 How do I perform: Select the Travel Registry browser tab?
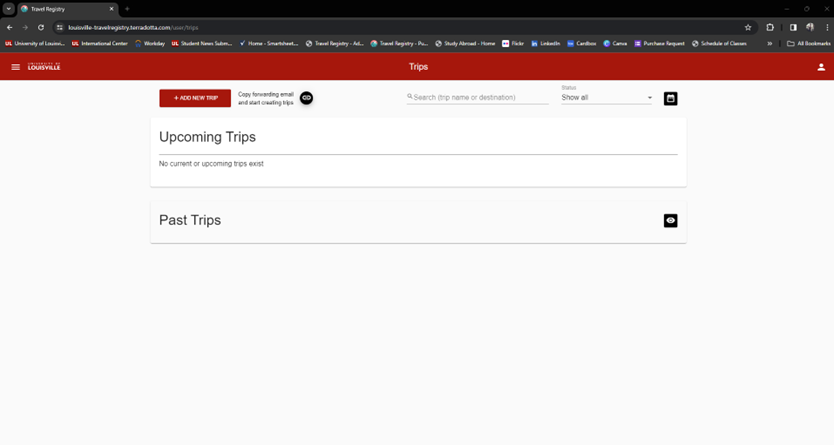coord(67,9)
